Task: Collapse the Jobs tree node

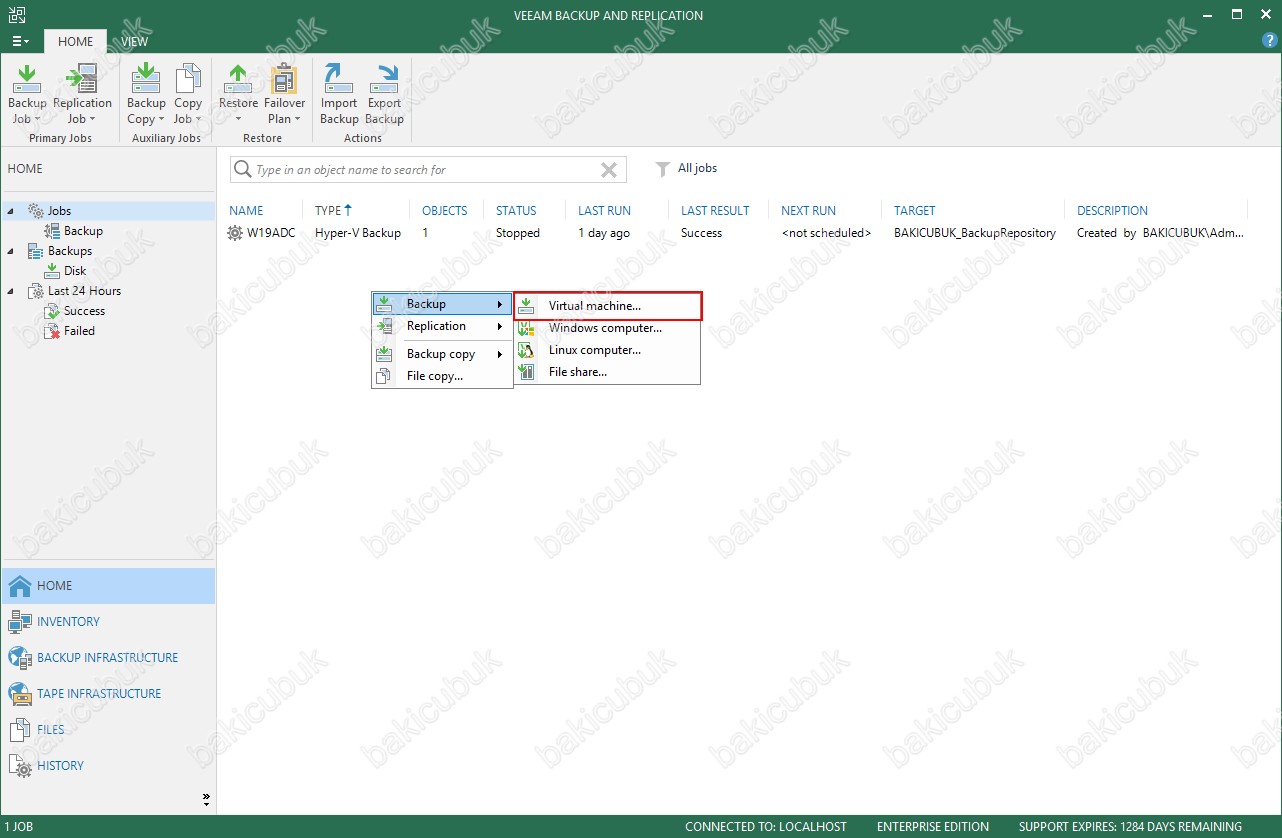Action: coord(12,211)
